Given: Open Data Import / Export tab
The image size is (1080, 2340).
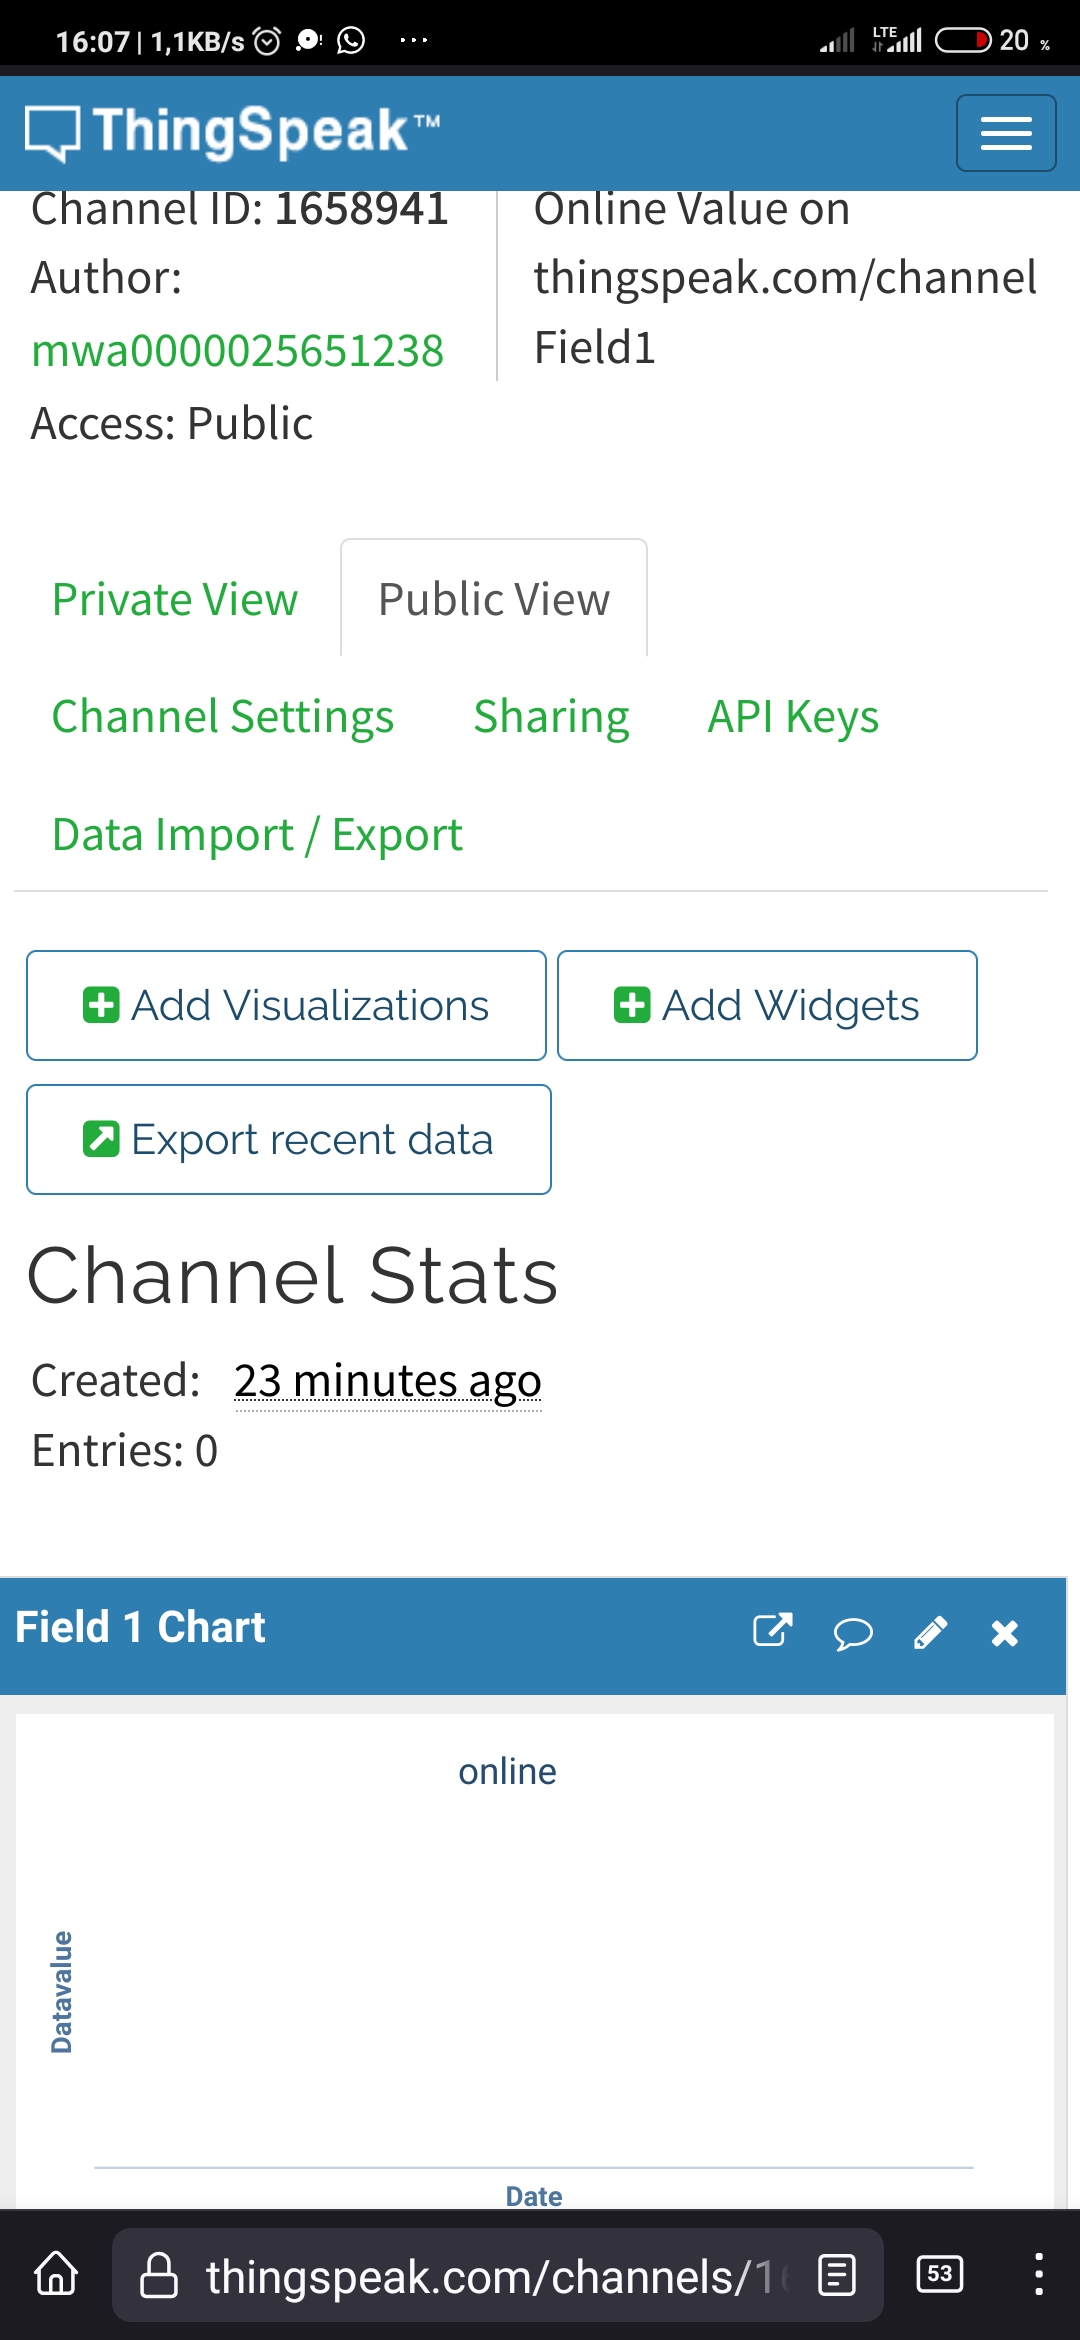Looking at the screenshot, I should (257, 835).
